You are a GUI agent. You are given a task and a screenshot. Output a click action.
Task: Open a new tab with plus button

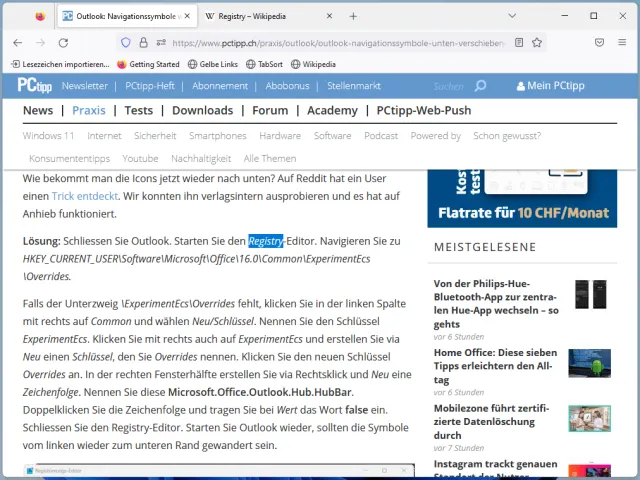pos(353,16)
